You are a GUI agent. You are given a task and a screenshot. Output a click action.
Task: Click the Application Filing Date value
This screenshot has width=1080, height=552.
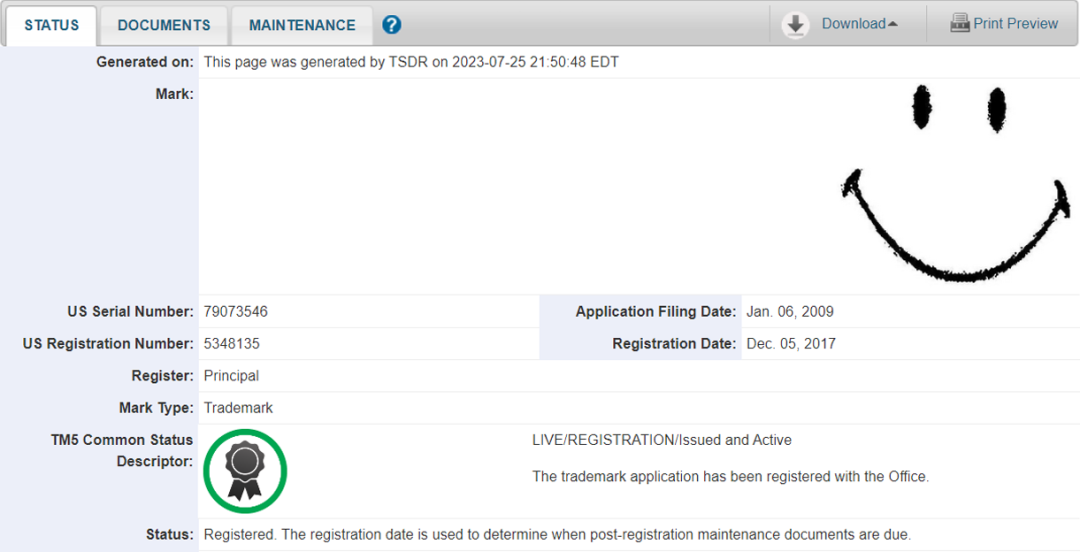789,311
